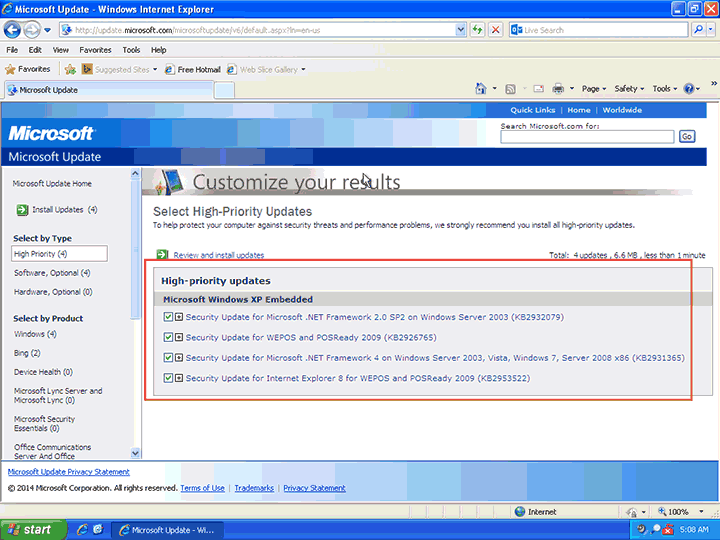Screen dimensions: 720x540
Task: Expand details for KB2931365 update
Action: point(179,358)
